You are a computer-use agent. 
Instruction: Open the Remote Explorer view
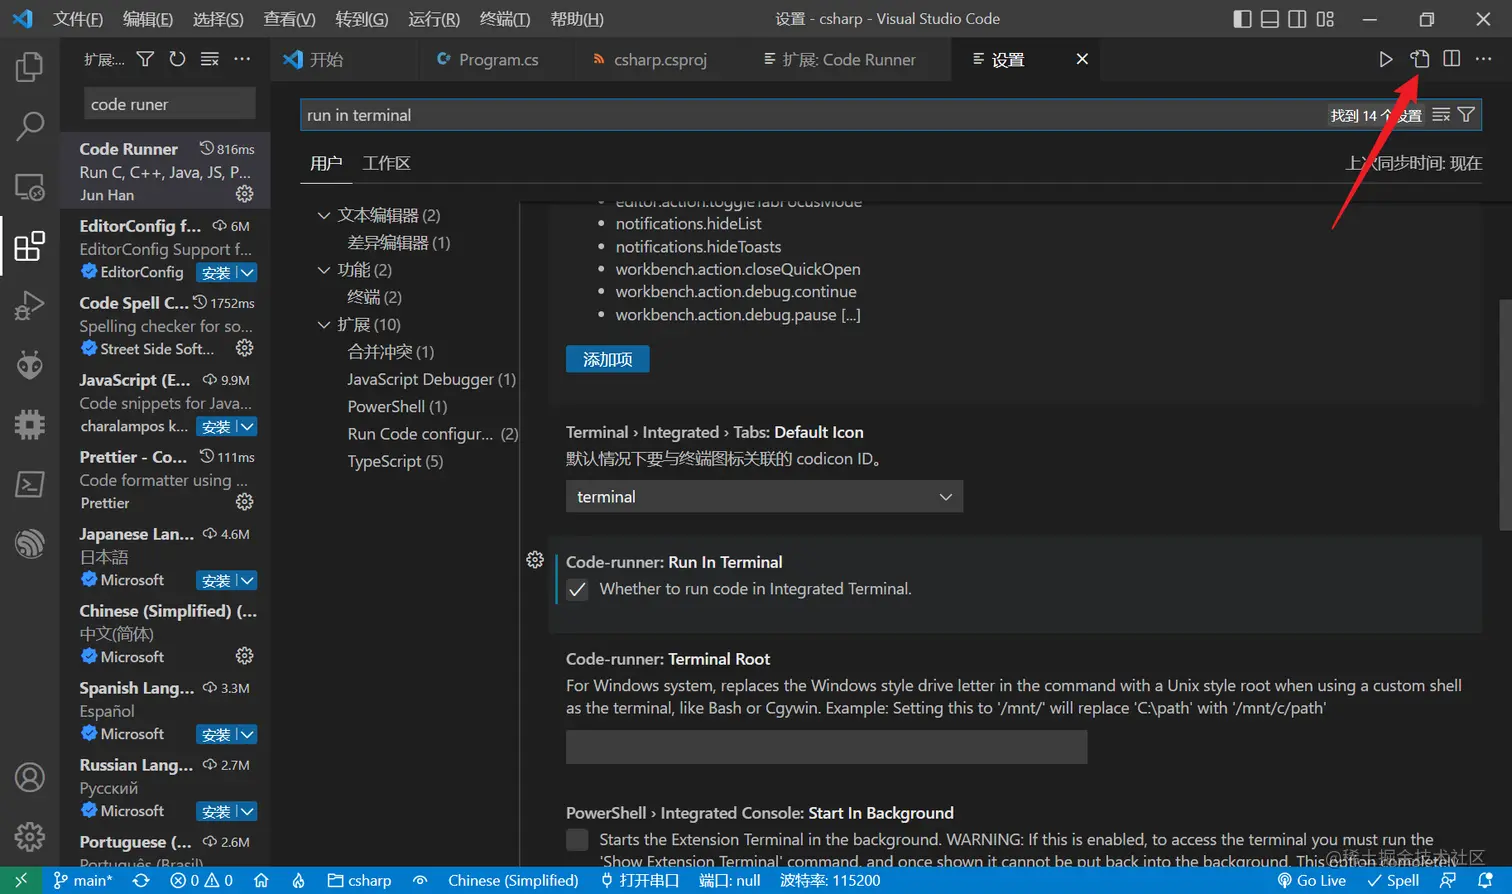[30, 187]
